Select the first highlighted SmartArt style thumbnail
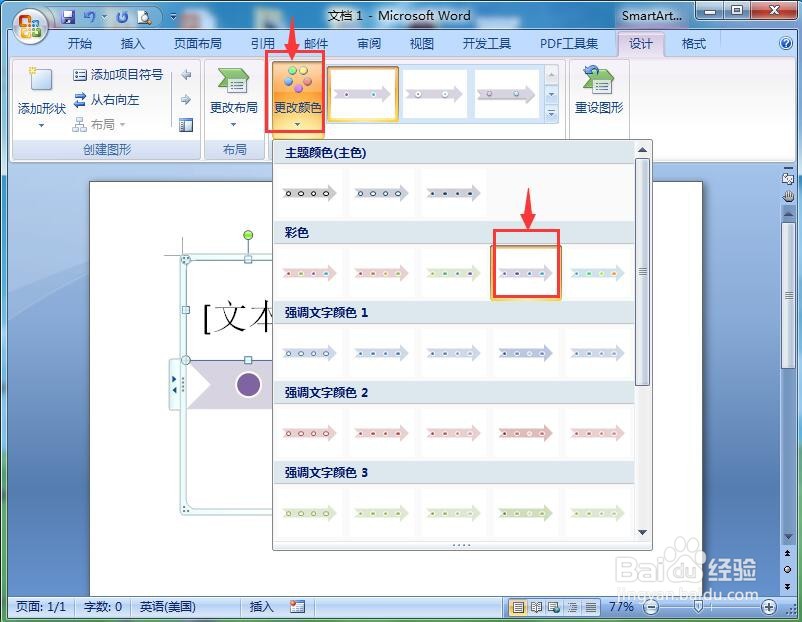The width and height of the screenshot is (802, 622). (x=363, y=94)
